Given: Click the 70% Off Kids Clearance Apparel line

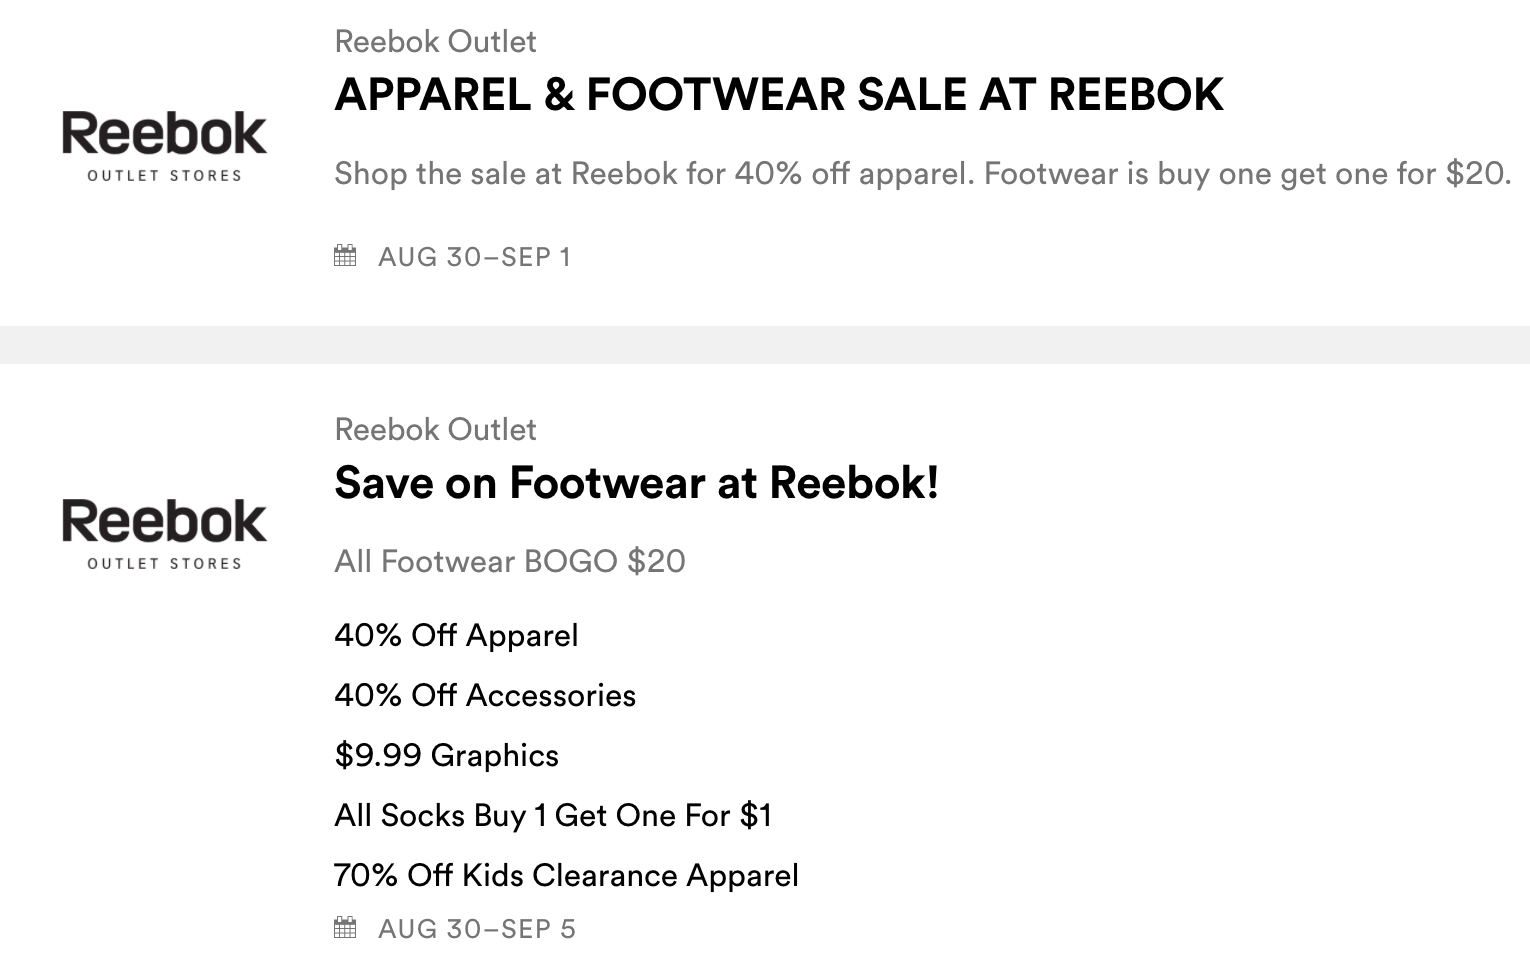Looking at the screenshot, I should (566, 876).
